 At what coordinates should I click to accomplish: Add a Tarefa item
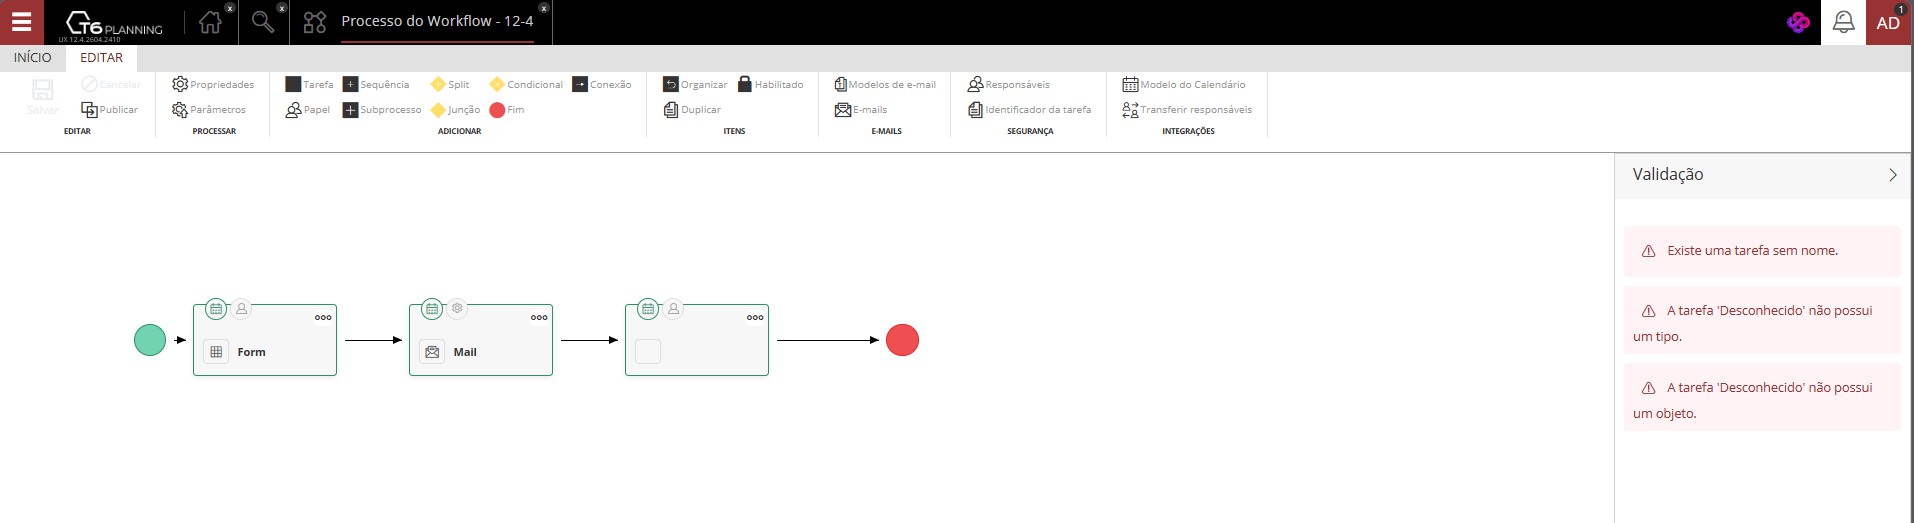(x=310, y=85)
